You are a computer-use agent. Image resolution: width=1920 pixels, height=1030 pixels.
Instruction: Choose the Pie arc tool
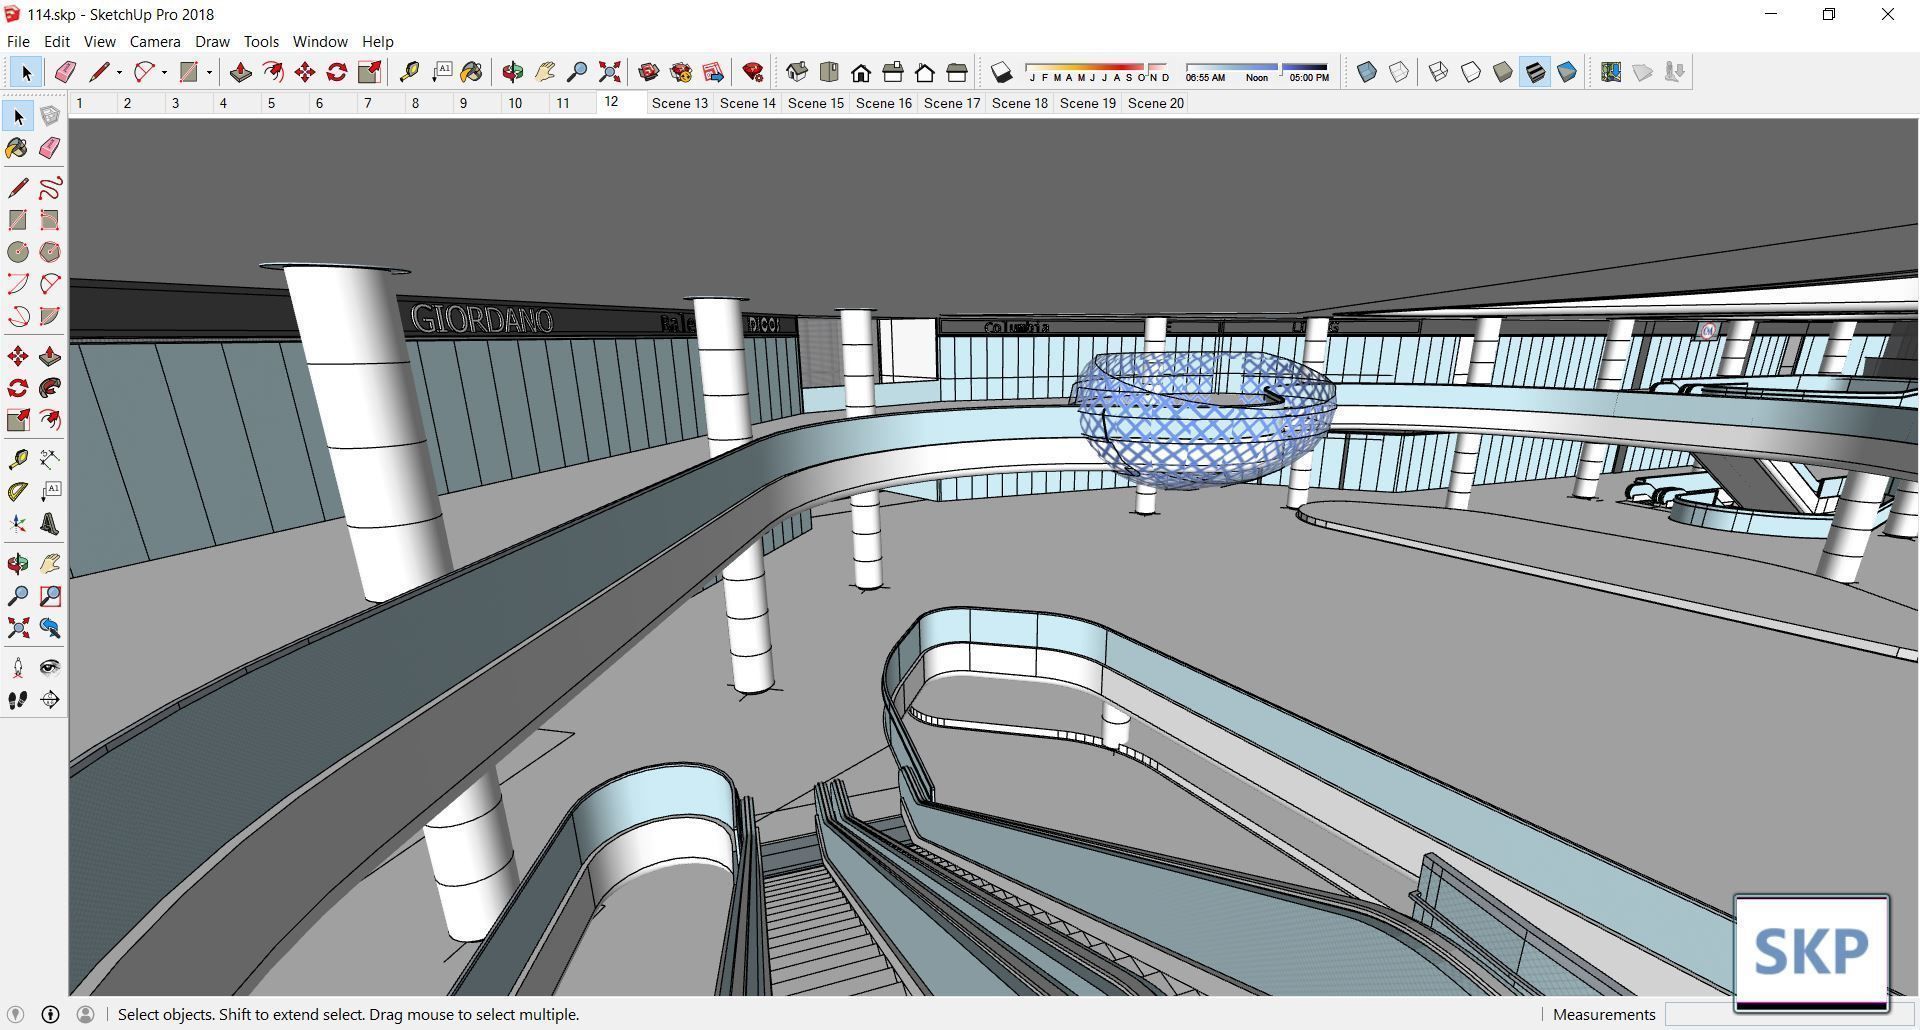pyautogui.click(x=50, y=316)
